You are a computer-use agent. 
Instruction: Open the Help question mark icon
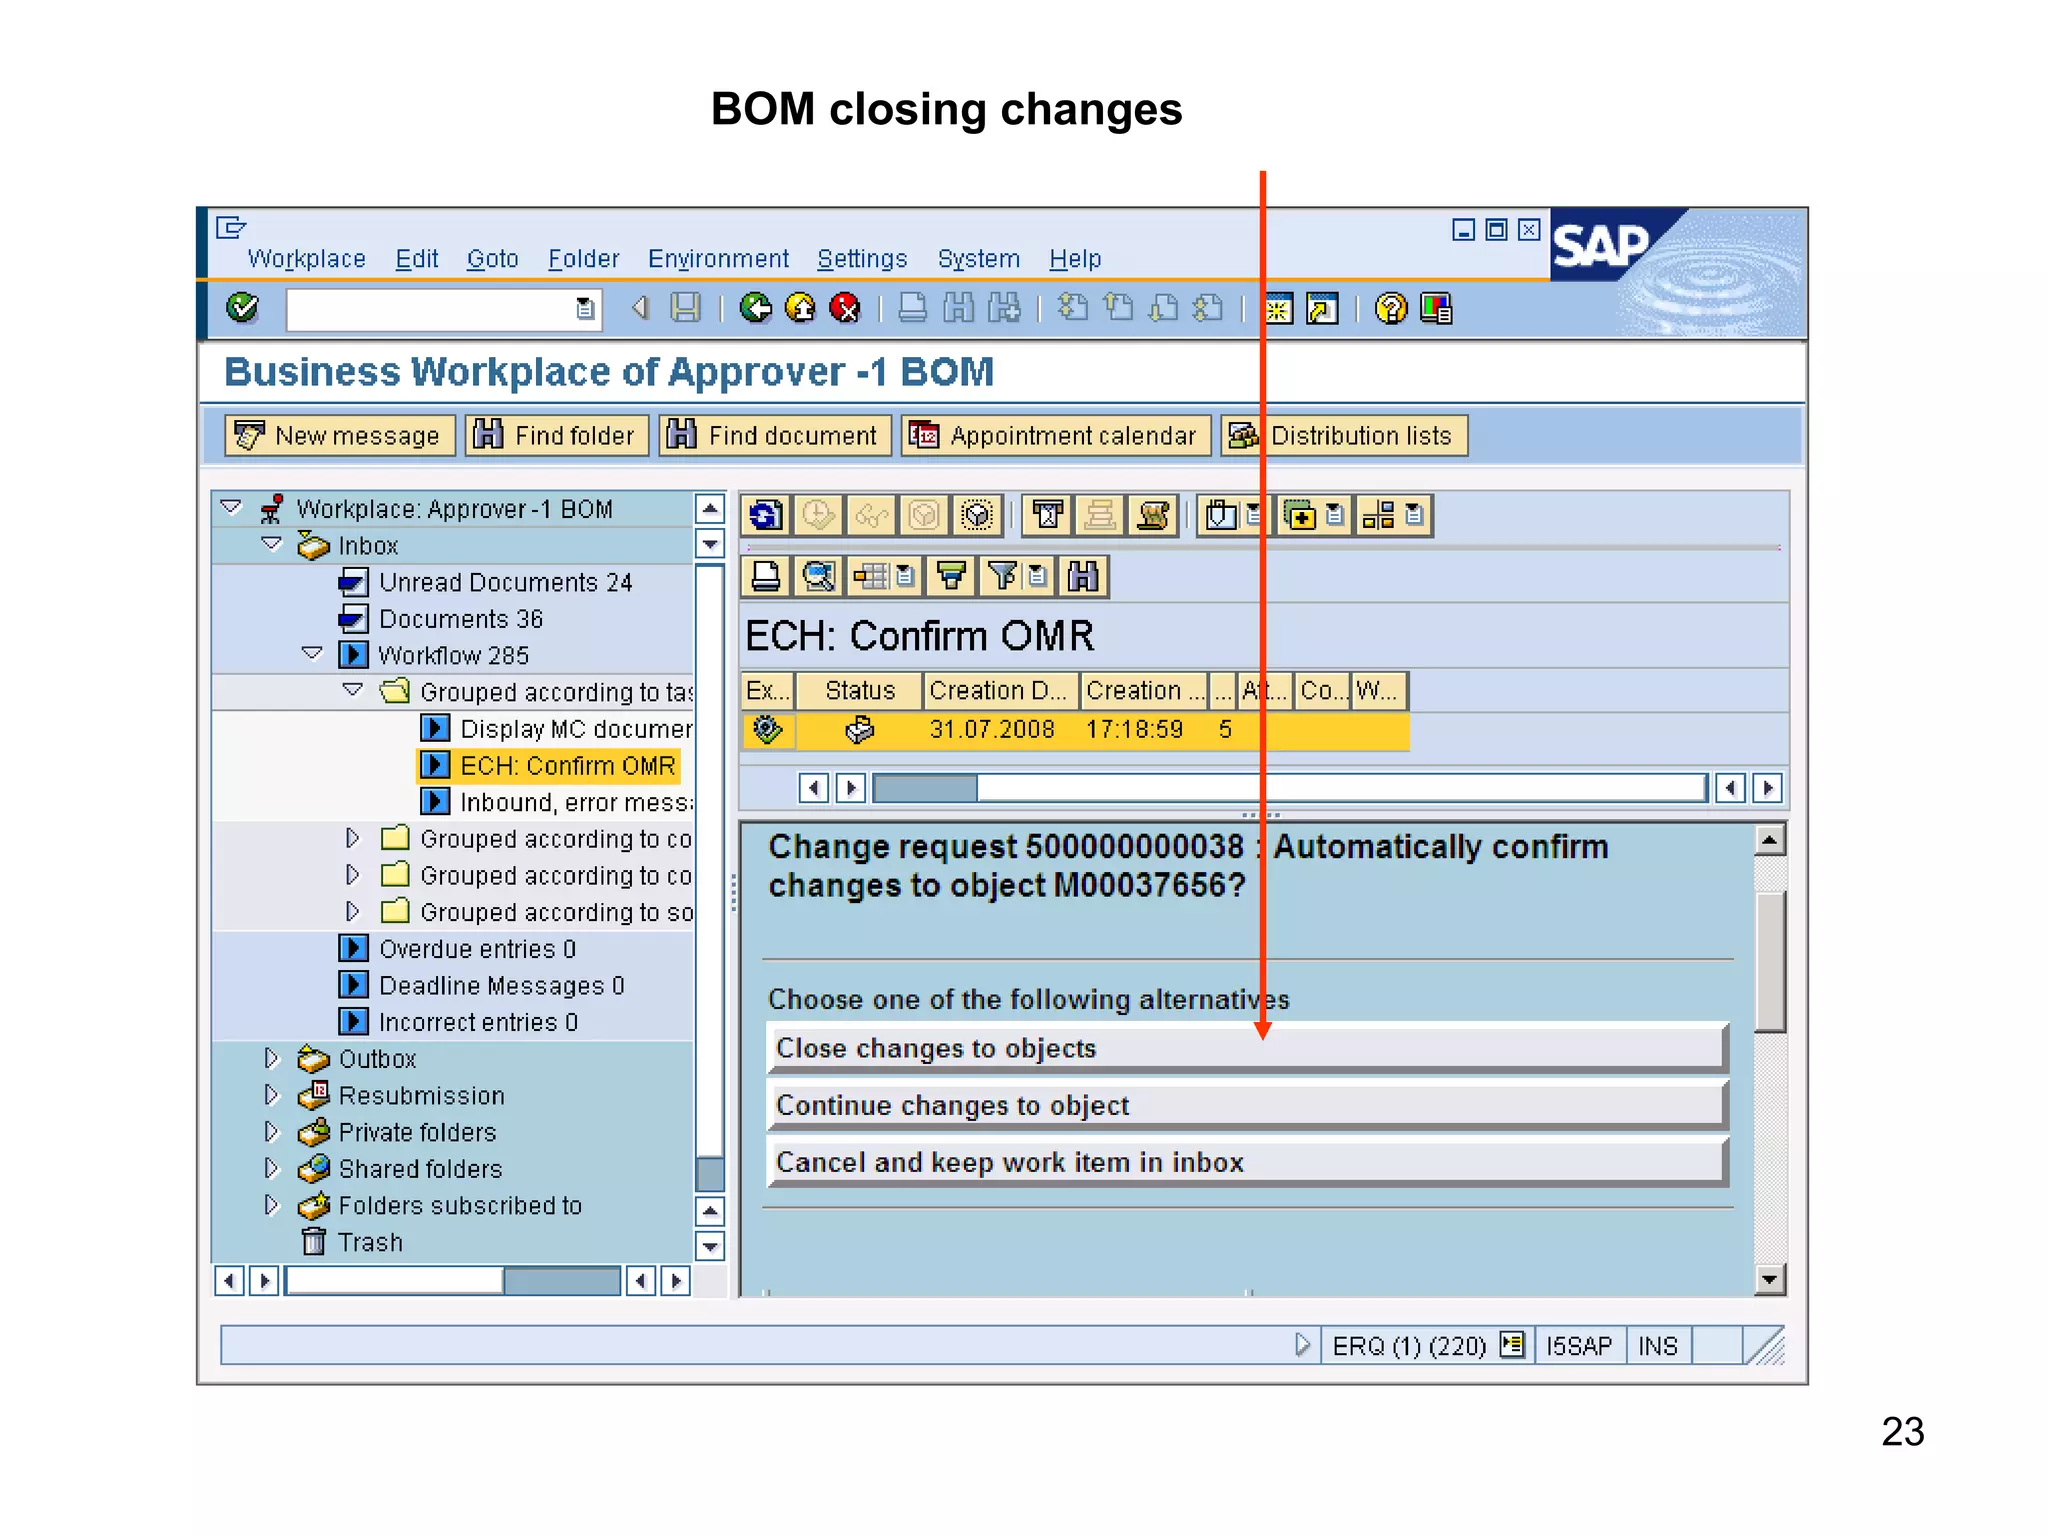tap(1390, 308)
